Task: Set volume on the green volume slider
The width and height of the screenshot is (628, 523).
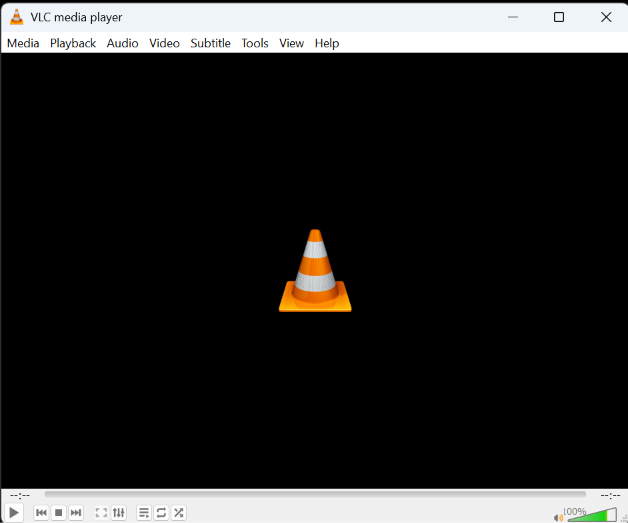Action: pyautogui.click(x=592, y=515)
